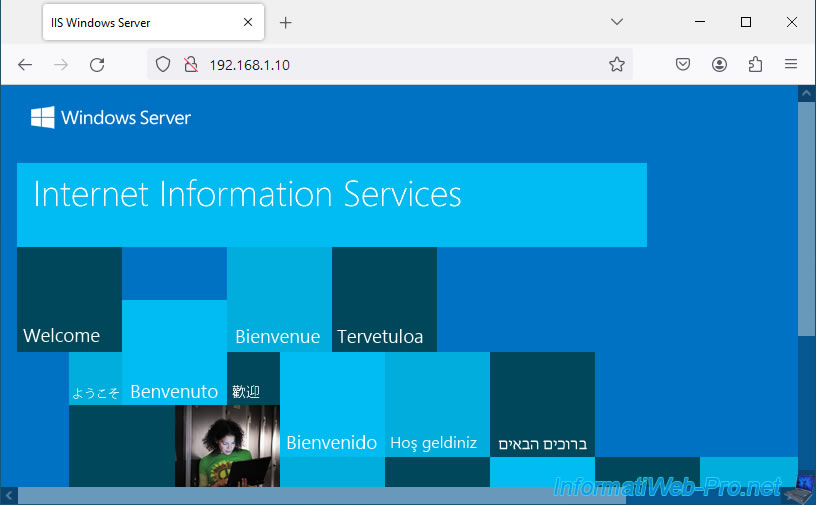
Task: Click the ברוכים הבאים tile
Action: [x=543, y=405]
